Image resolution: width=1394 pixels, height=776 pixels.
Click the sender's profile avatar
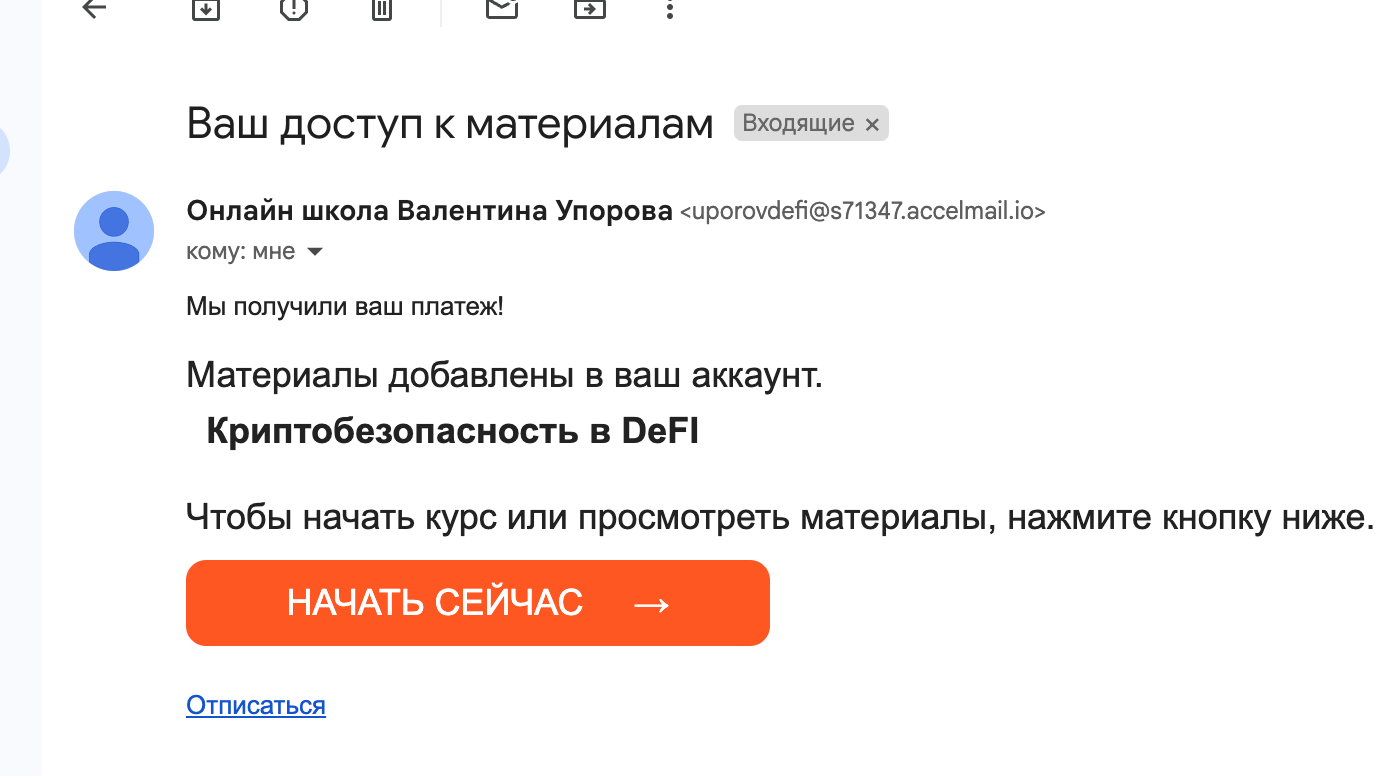114,231
